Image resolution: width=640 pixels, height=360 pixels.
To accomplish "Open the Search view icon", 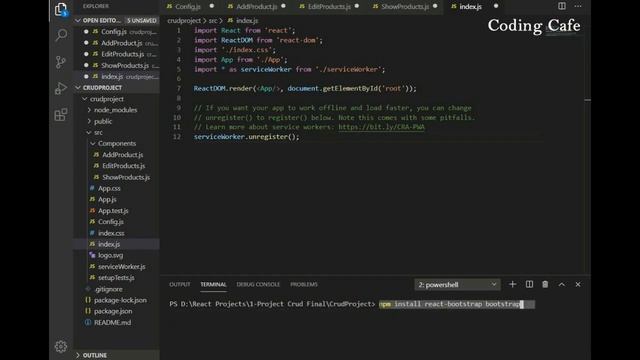I will 61,35.
